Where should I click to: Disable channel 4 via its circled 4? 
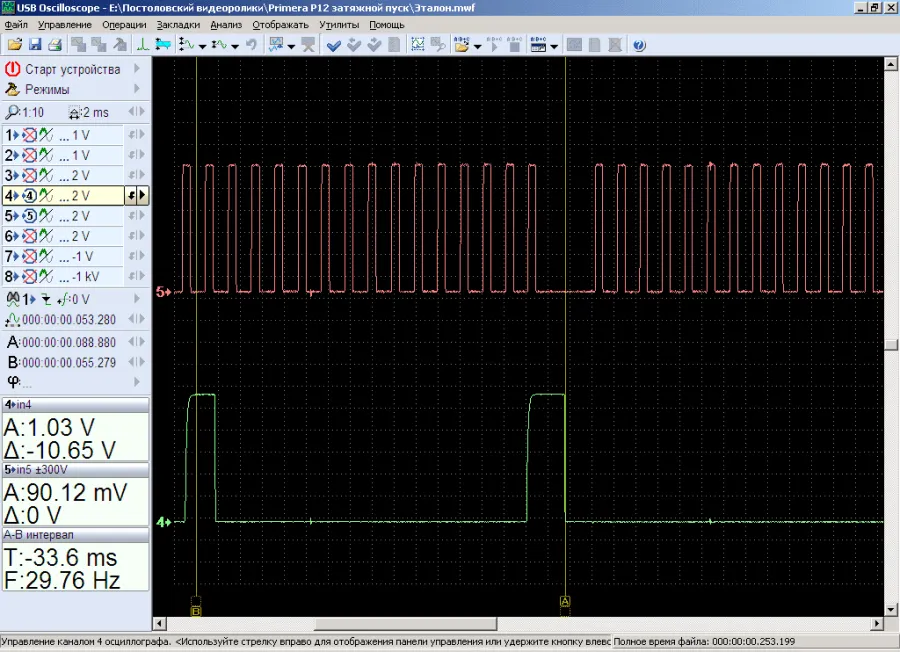click(x=29, y=196)
